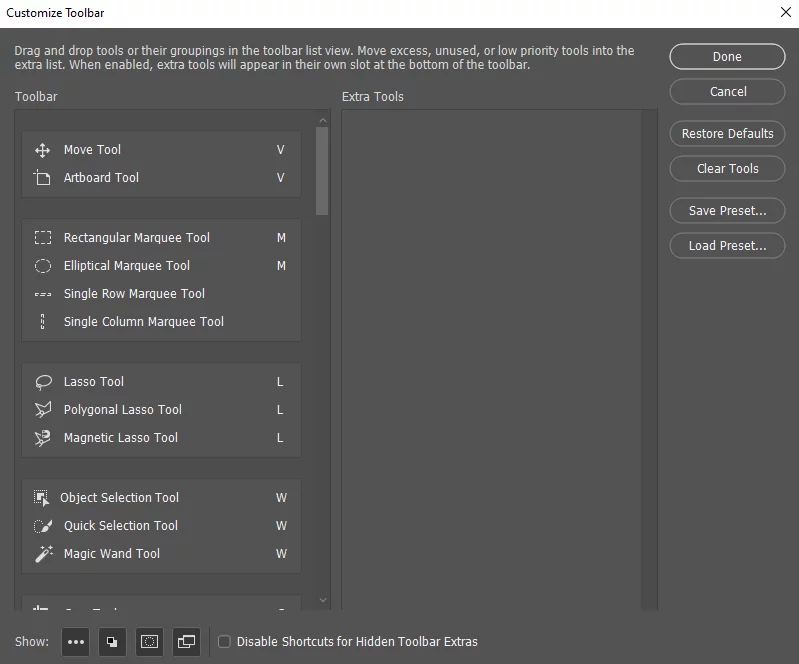Image resolution: width=799 pixels, height=664 pixels.
Task: Select the 'Object Selection Tool' label
Action: [x=119, y=498]
